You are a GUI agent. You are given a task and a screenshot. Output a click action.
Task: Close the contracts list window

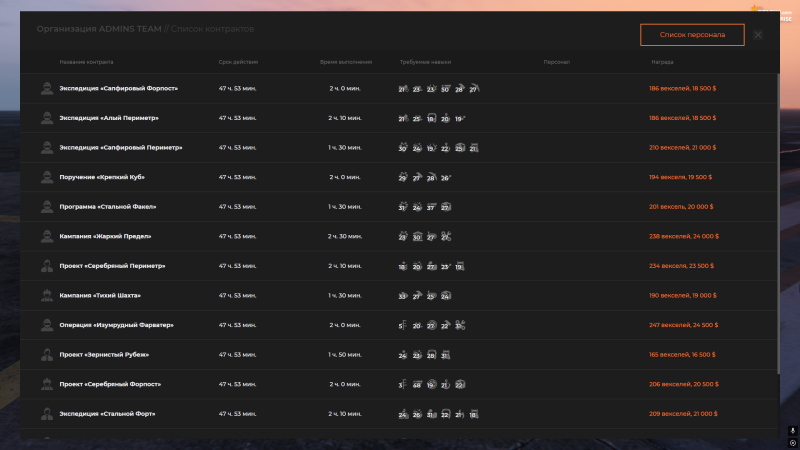tap(758, 35)
